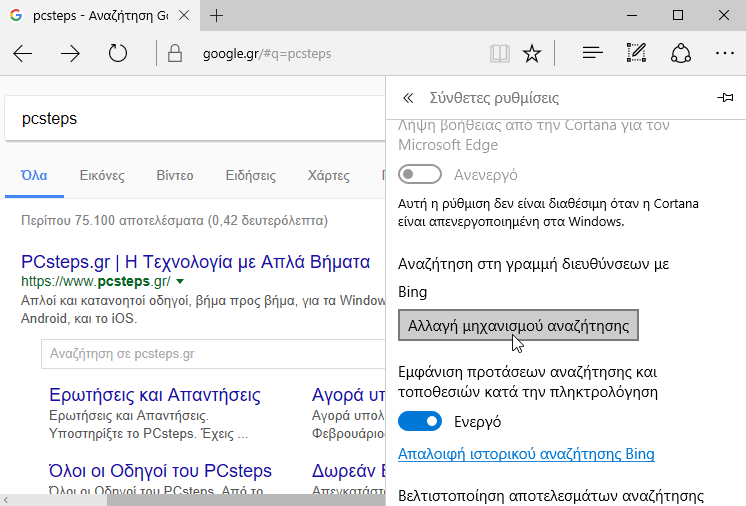Switch to the Εικόνες tab

pos(102,176)
